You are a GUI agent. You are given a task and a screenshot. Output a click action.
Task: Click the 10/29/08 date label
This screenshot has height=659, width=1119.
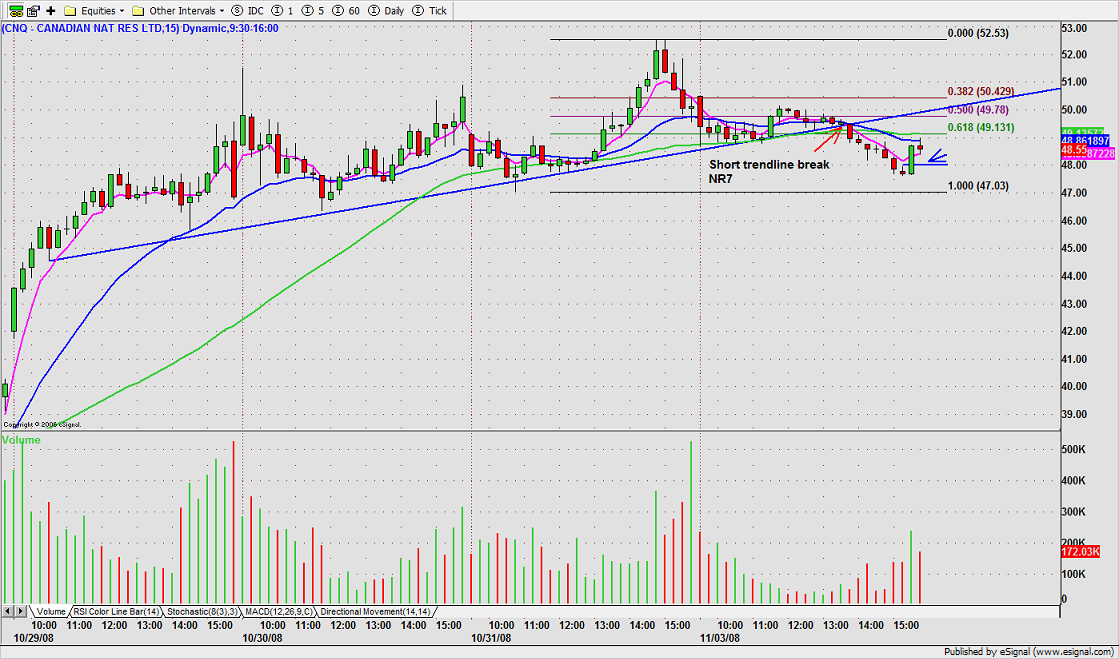pyautogui.click(x=34, y=638)
